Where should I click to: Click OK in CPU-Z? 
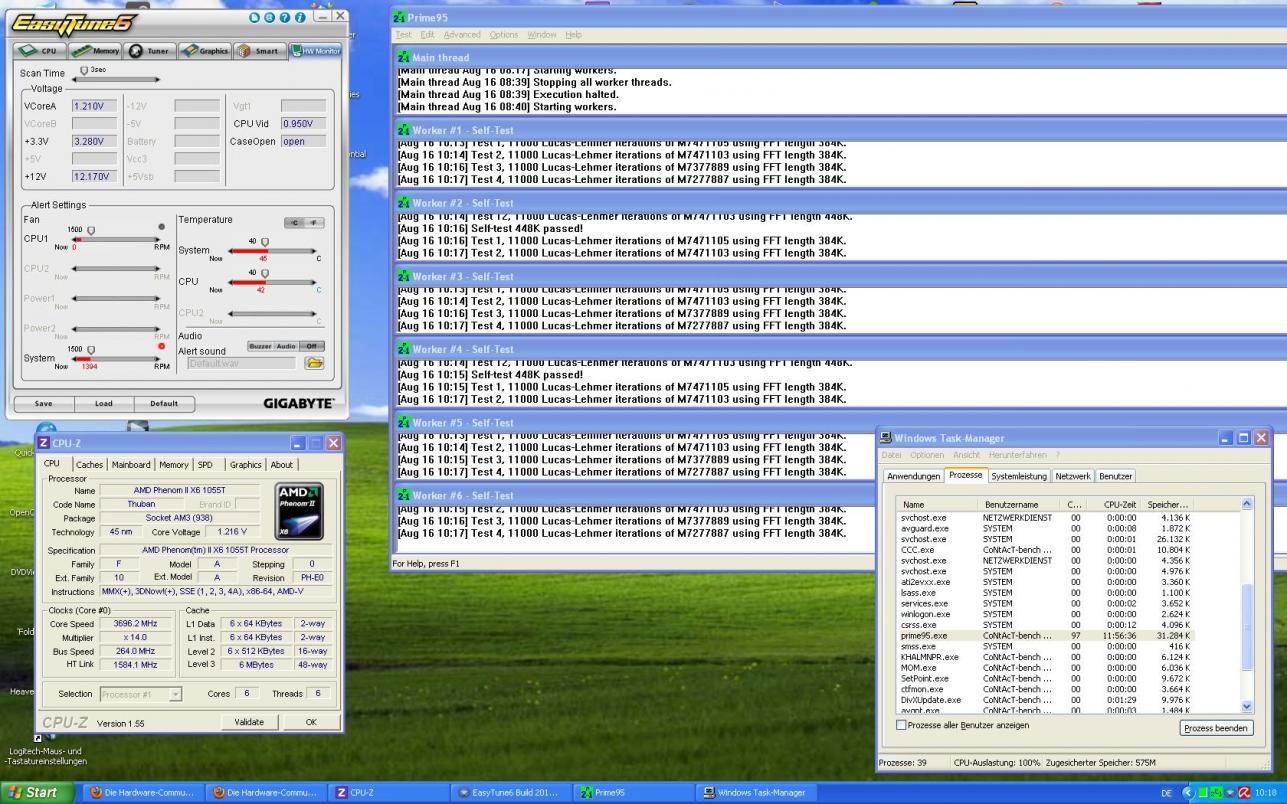(x=311, y=722)
